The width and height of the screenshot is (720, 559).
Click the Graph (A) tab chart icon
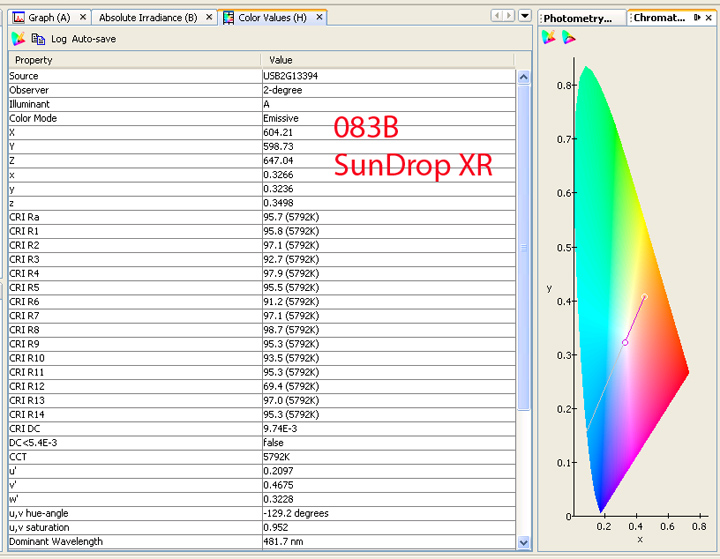point(18,18)
